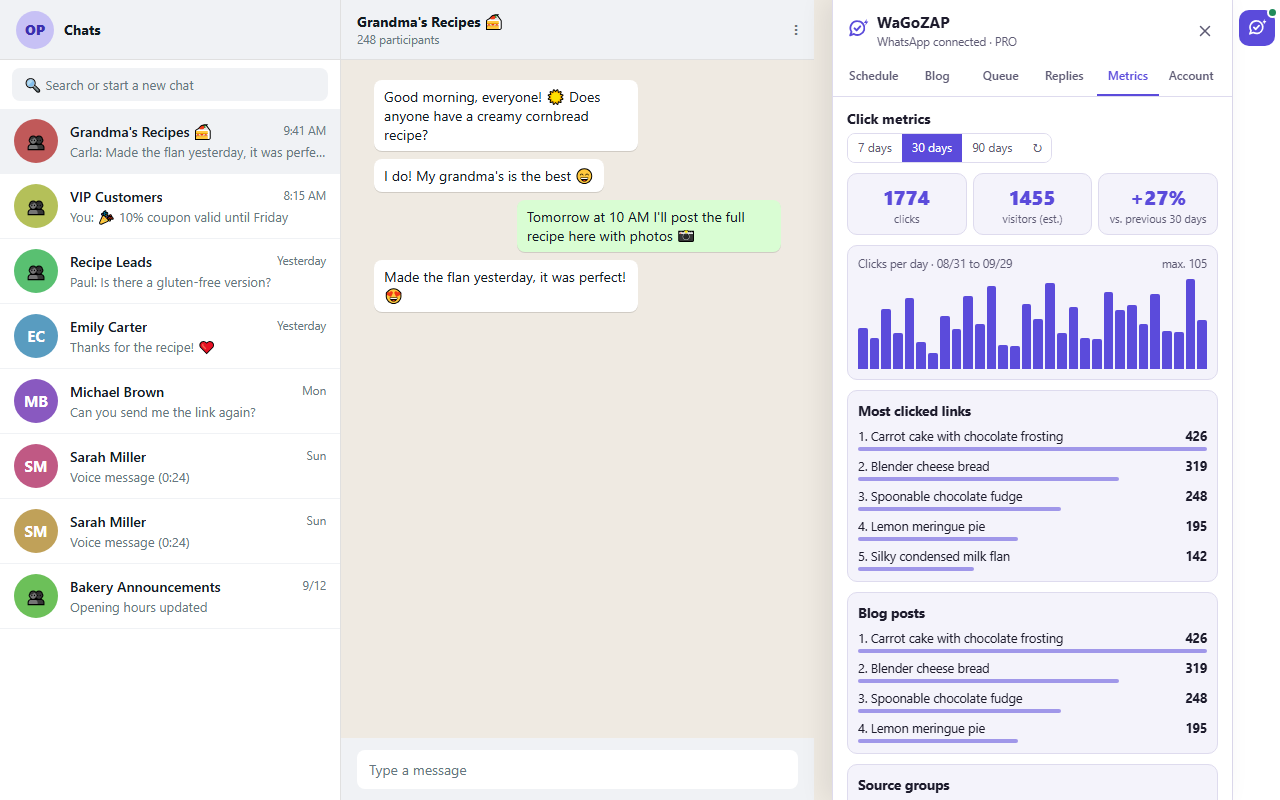Open the VIP Customers chat
This screenshot has width=1280, height=800.
[x=170, y=206]
